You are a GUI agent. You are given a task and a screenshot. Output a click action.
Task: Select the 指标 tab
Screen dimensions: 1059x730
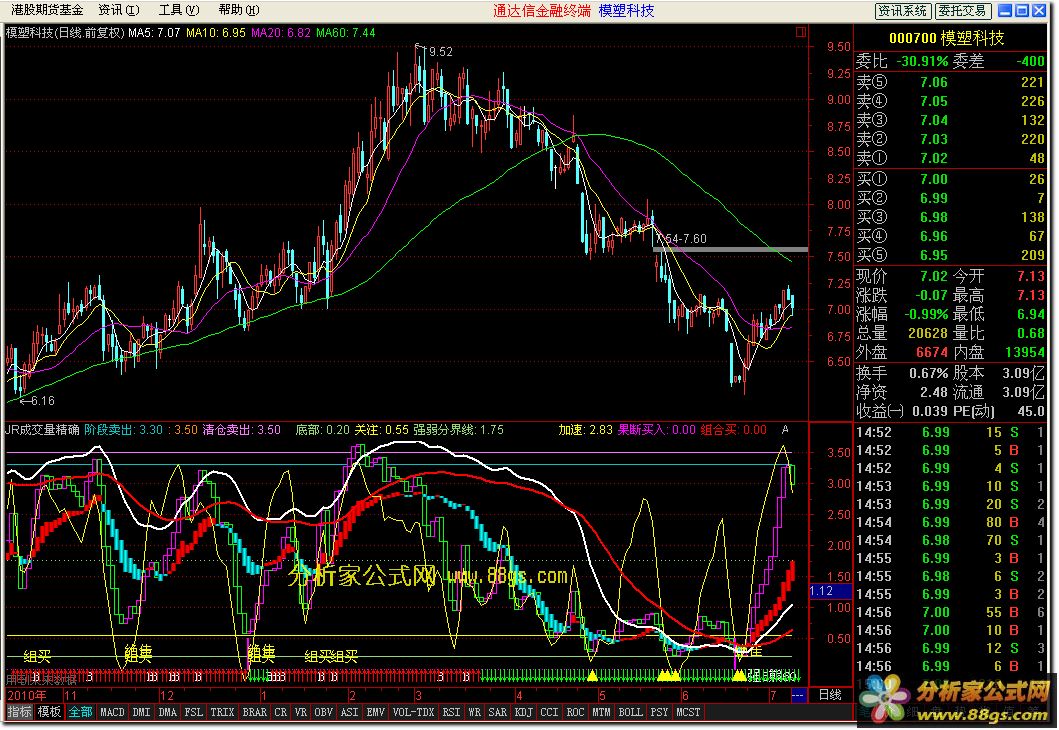tap(19, 712)
